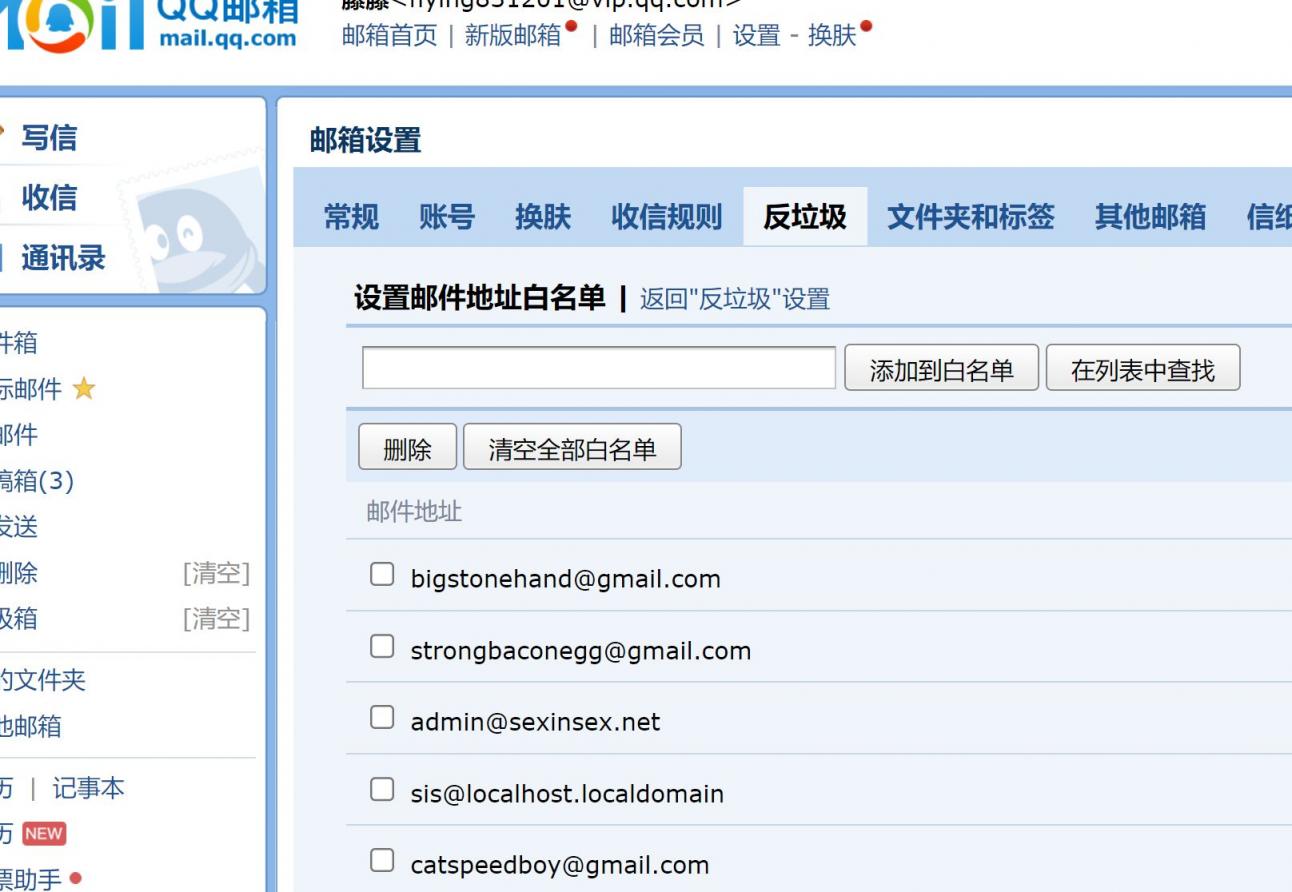Click the whitelist address input field
The height and width of the screenshot is (892, 1292).
(598, 369)
